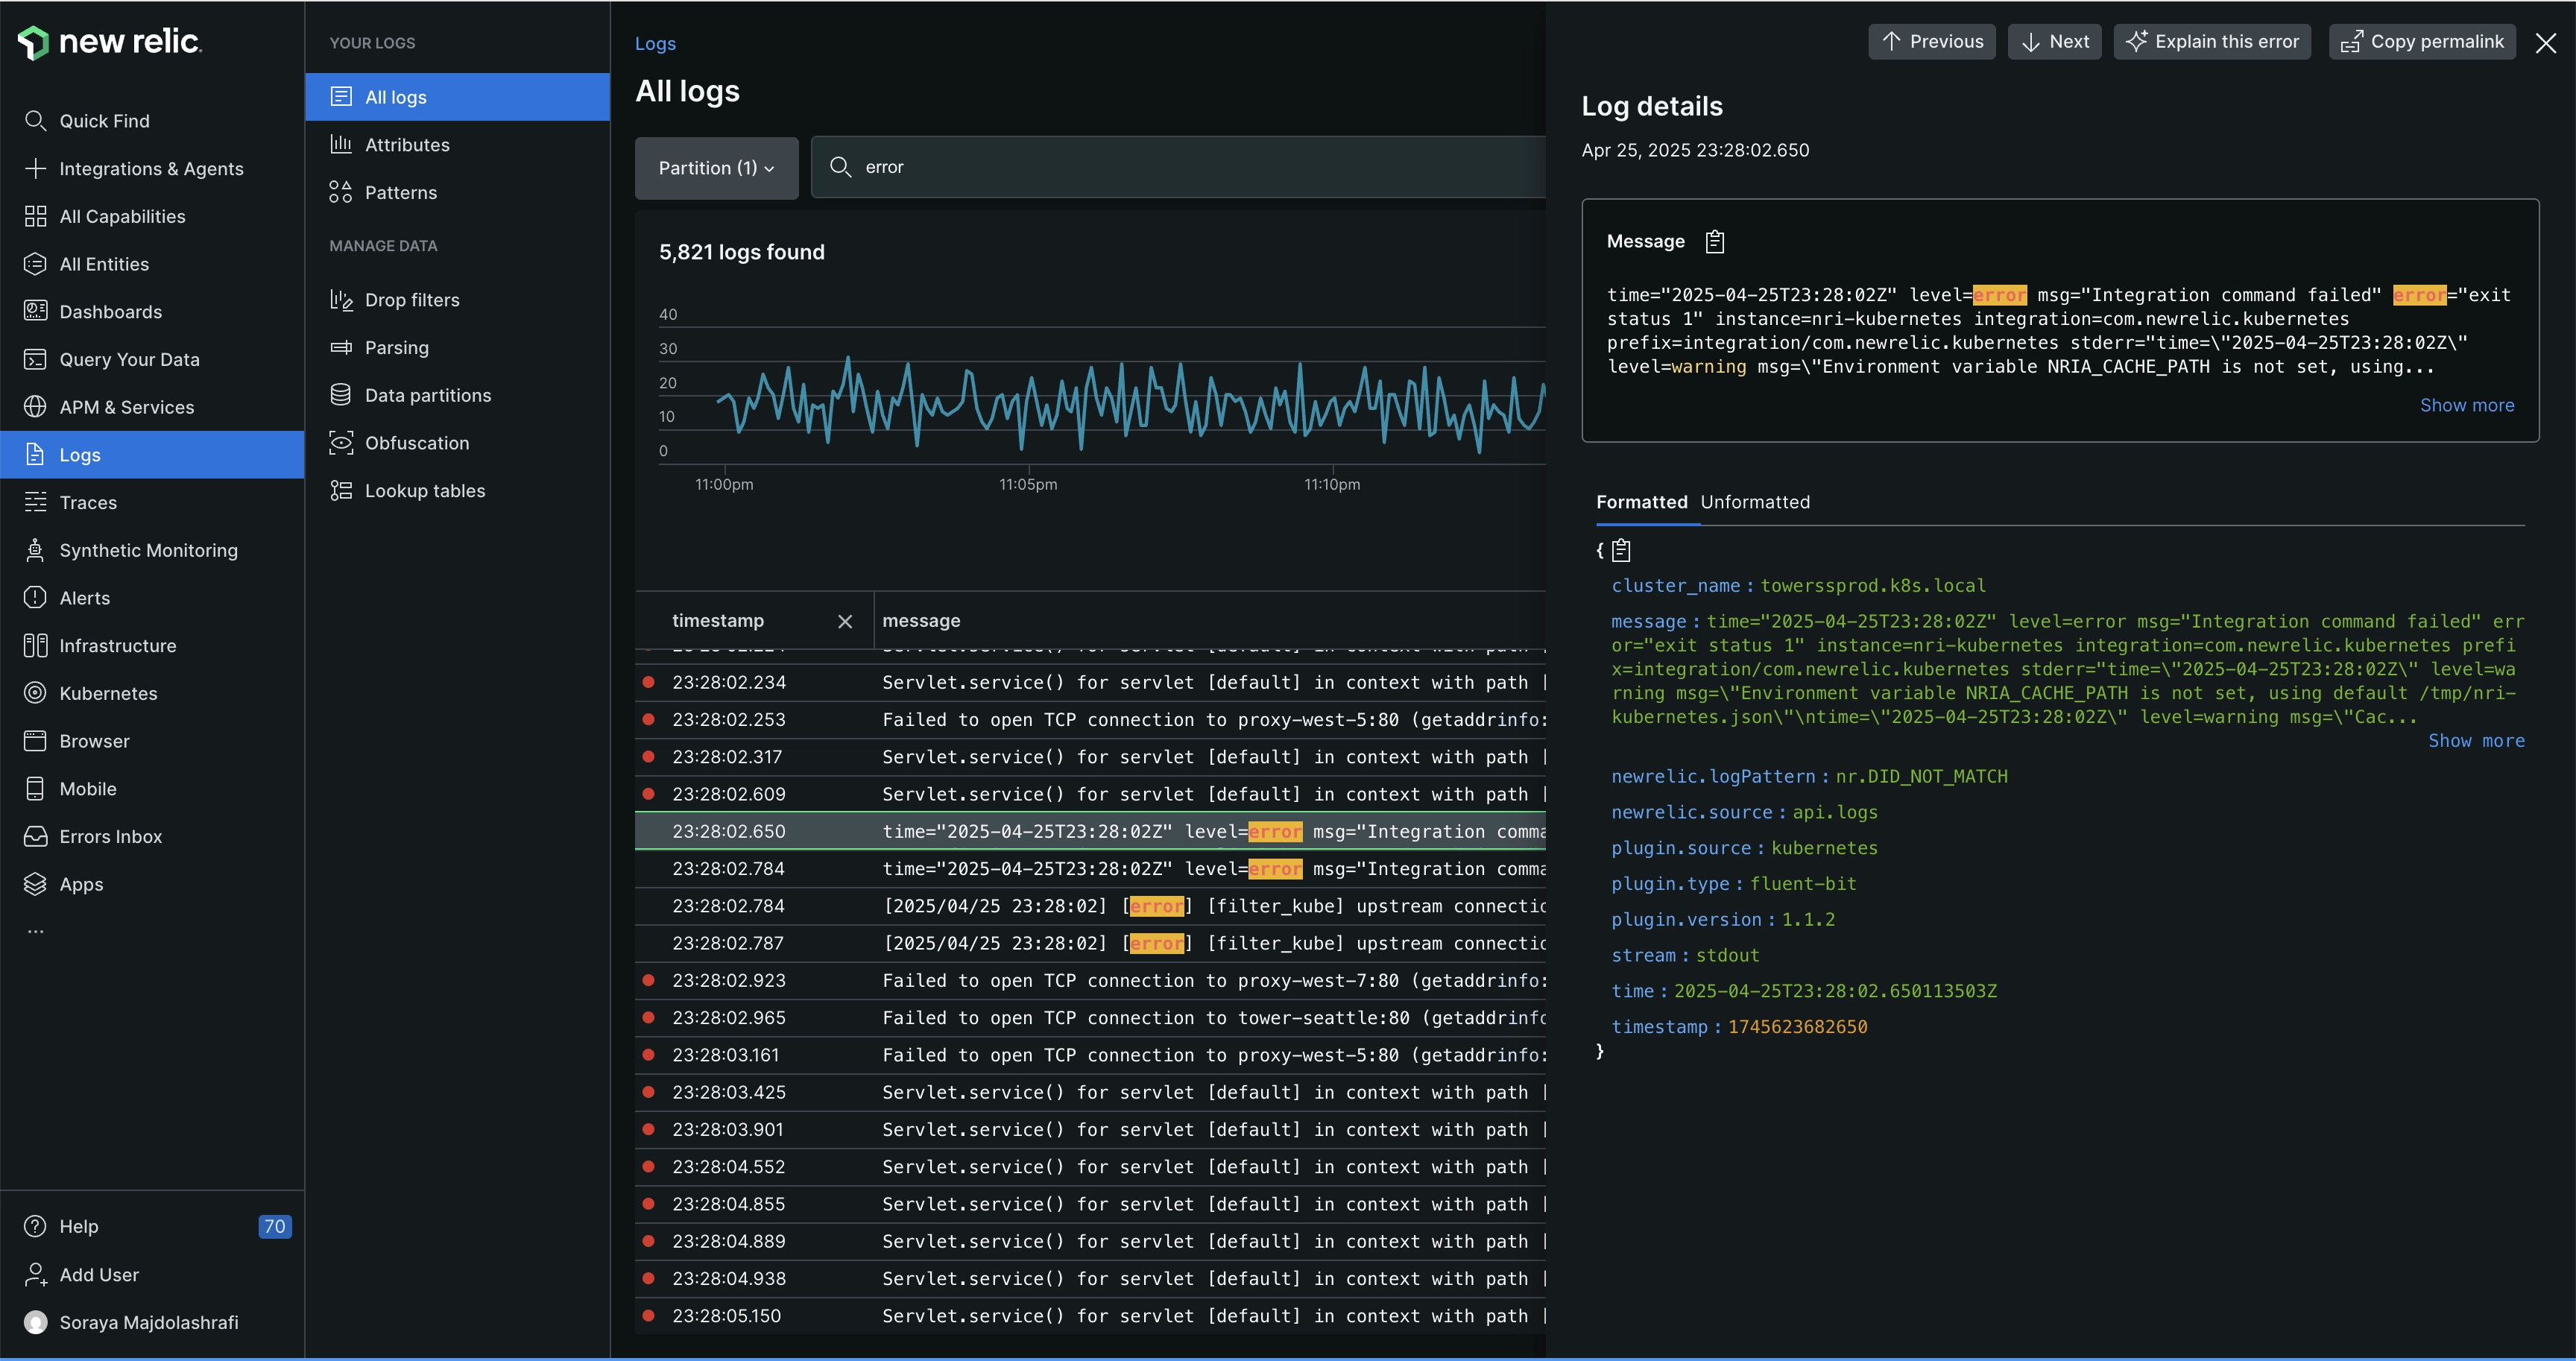This screenshot has height=1361, width=2576.
Task: Open Quick Find search
Action: pos(104,120)
